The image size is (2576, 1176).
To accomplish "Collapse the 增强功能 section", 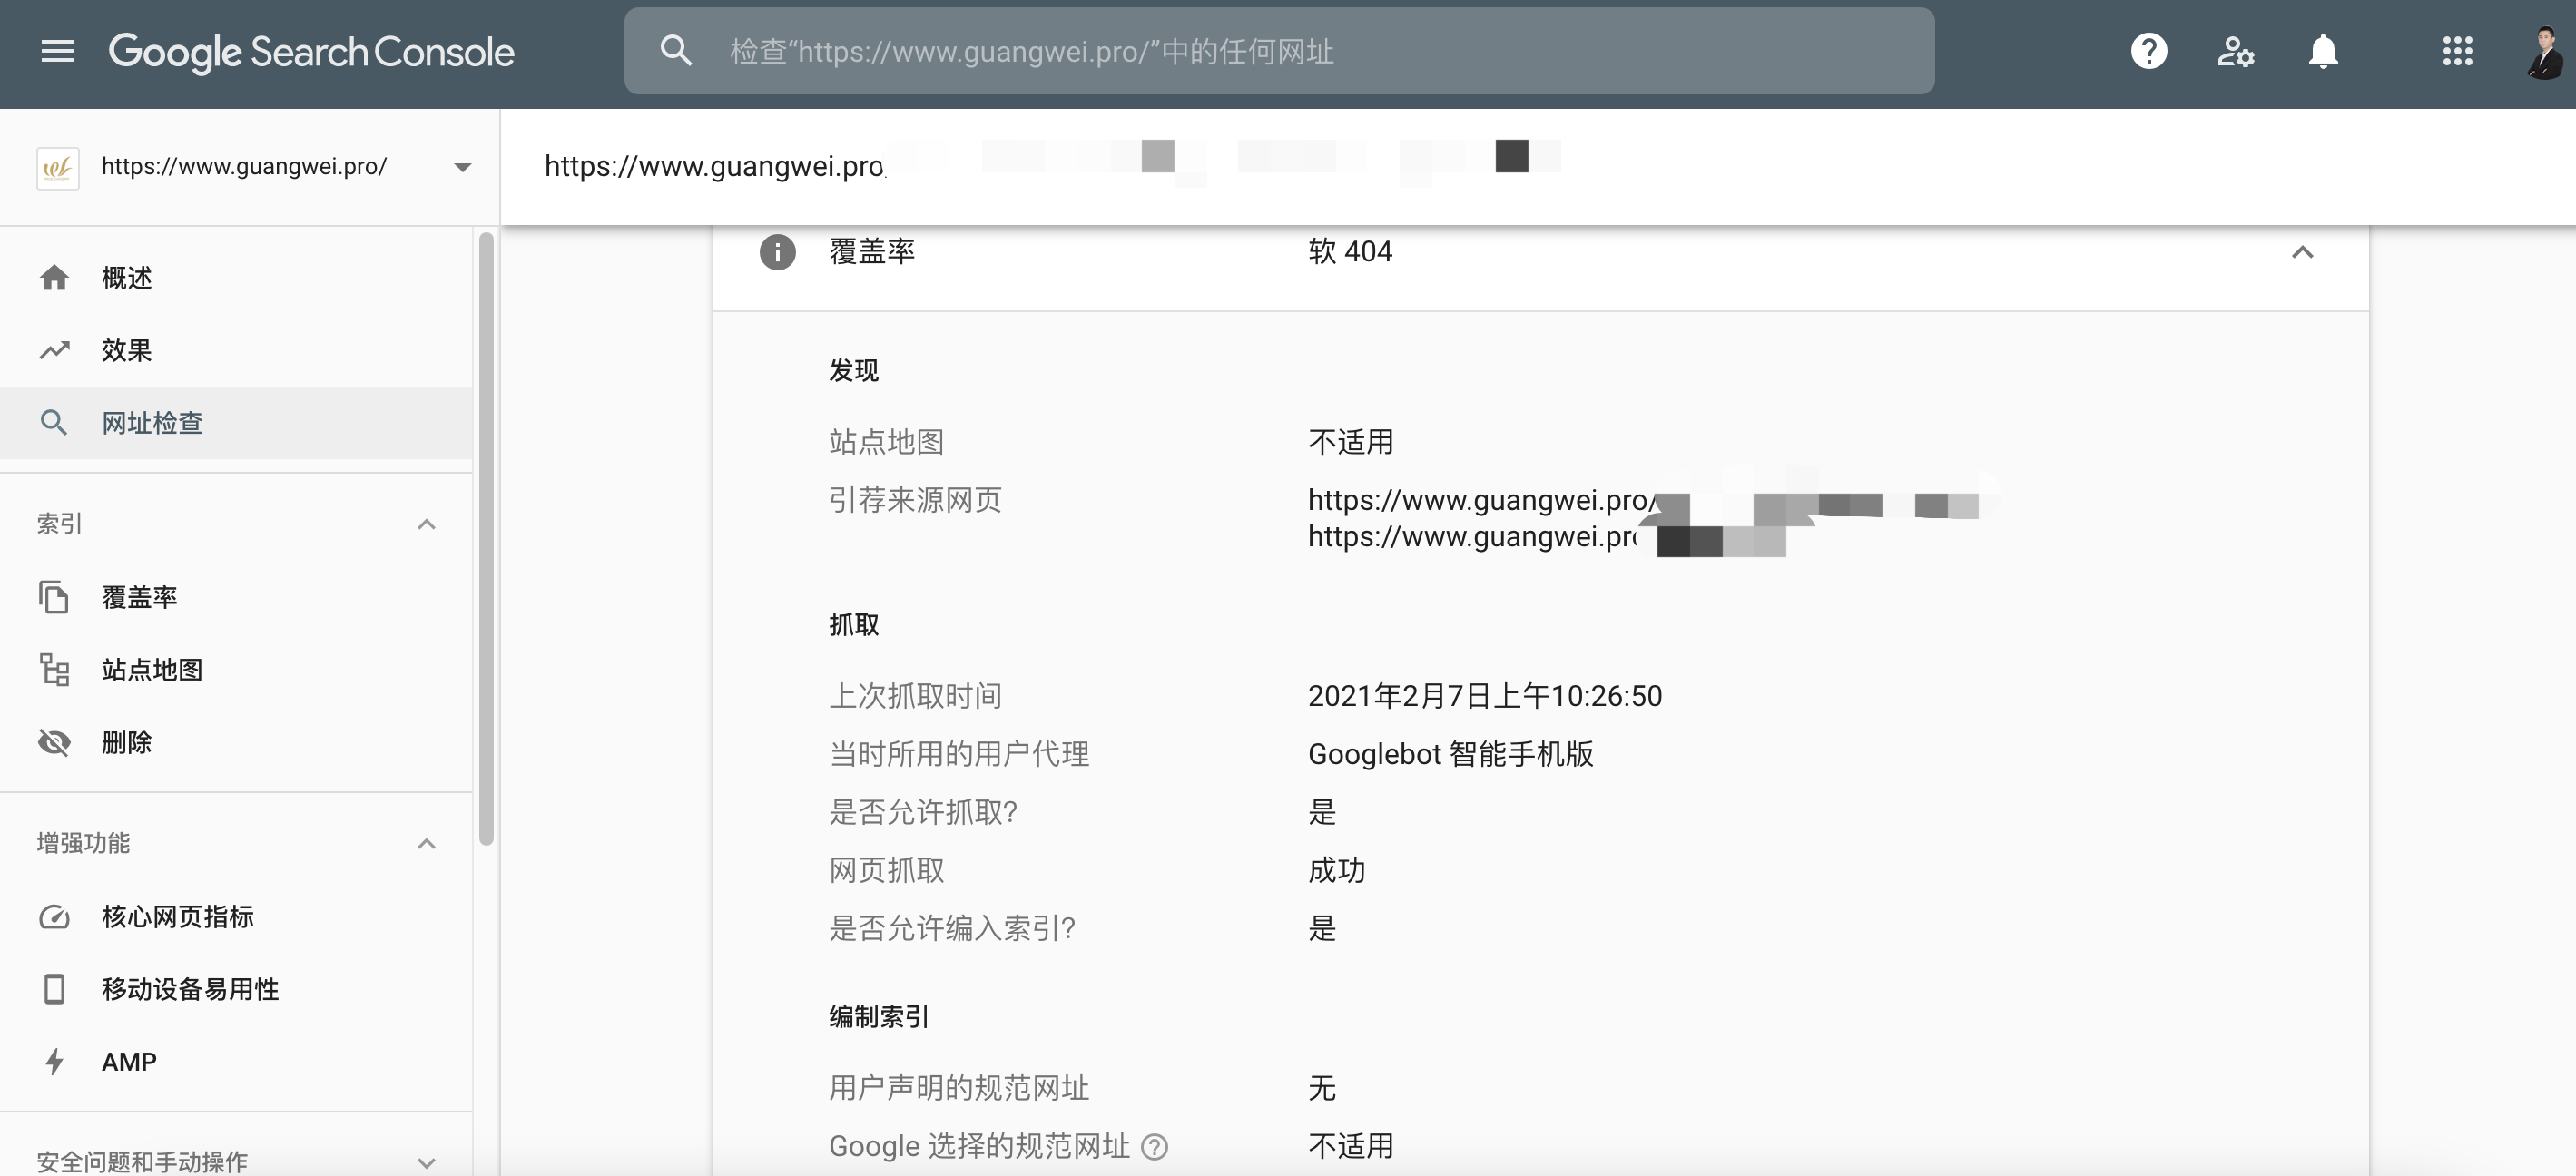I will [x=426, y=844].
